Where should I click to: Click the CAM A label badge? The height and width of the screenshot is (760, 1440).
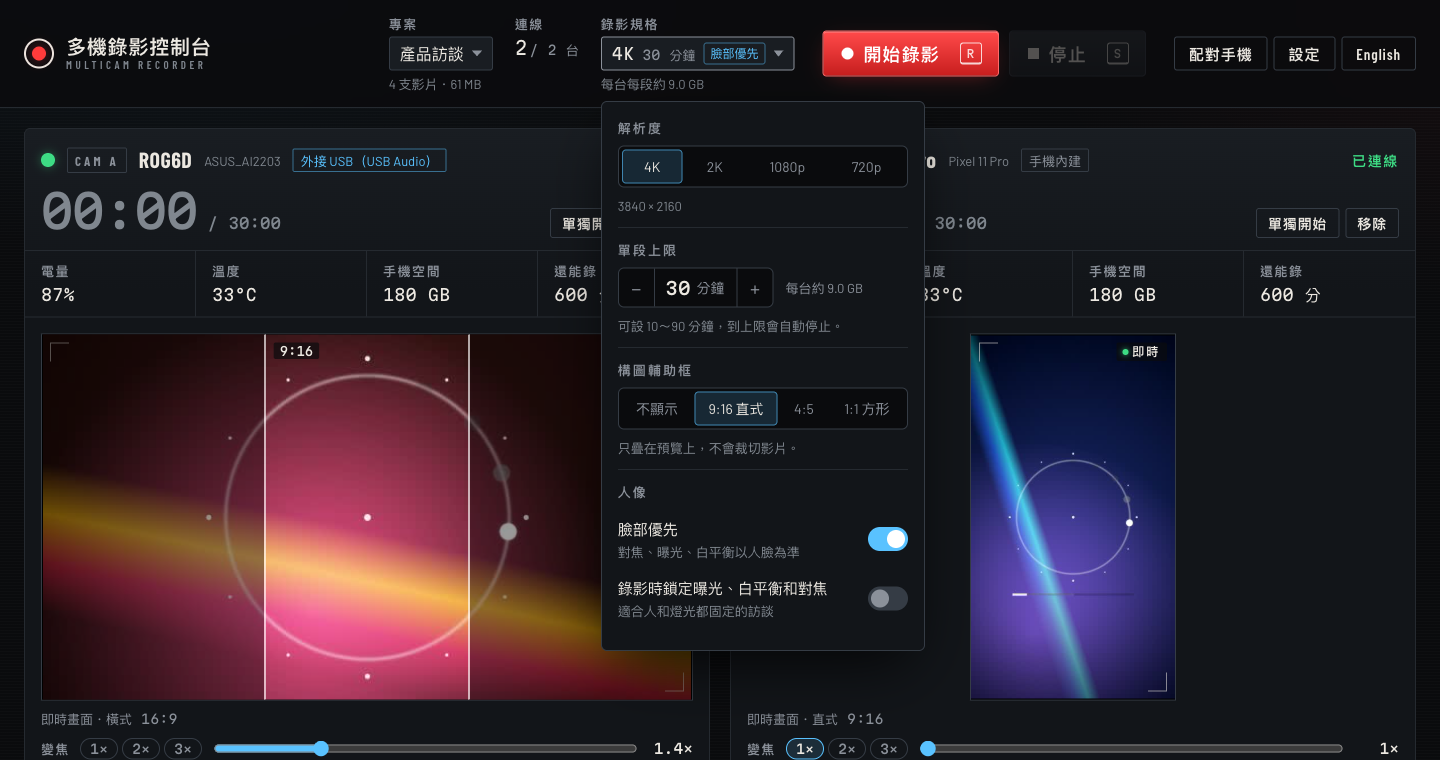click(96, 160)
